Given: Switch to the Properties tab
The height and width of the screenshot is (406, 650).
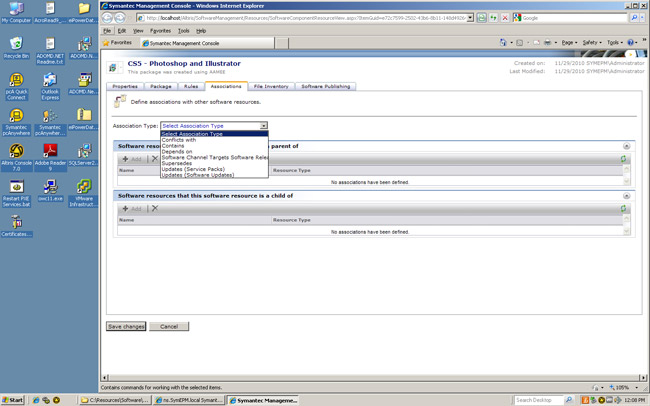Looking at the screenshot, I should click(125, 86).
